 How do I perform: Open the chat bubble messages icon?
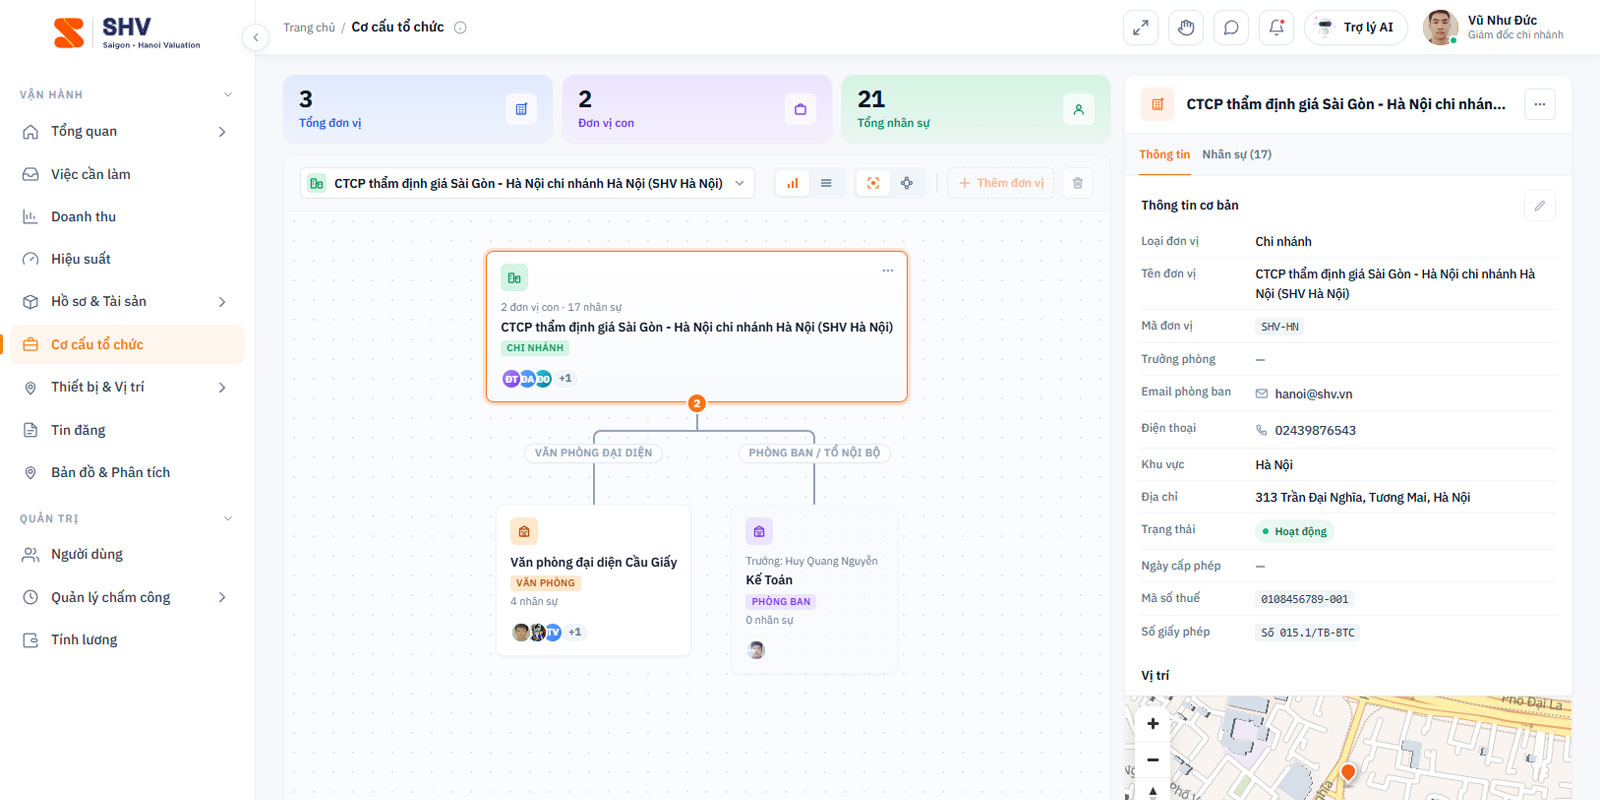click(x=1231, y=28)
